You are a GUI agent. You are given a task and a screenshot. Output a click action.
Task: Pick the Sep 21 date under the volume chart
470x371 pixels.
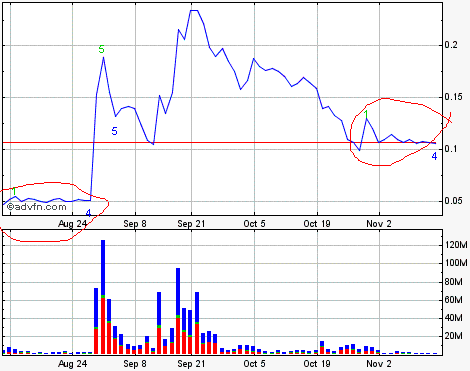click(191, 364)
